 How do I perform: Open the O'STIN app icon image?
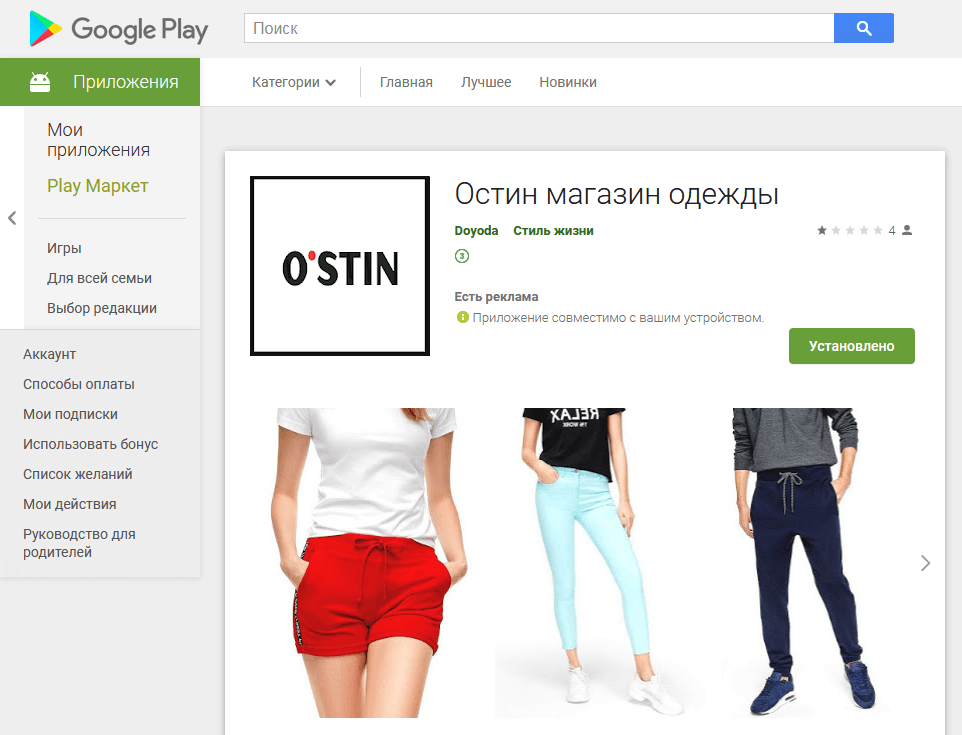[340, 266]
